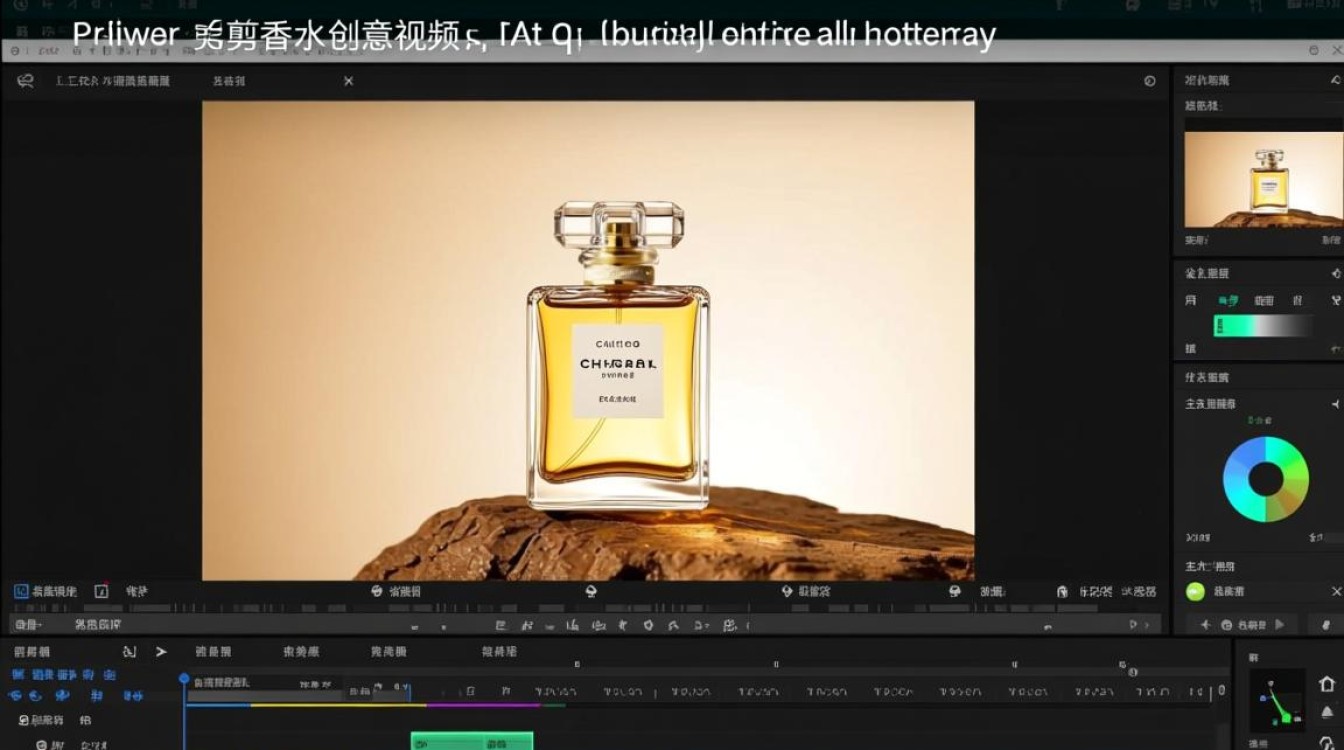The width and height of the screenshot is (1344, 750).
Task: Click the headphone icon at bottom-right corner
Action: pyautogui.click(x=1326, y=743)
